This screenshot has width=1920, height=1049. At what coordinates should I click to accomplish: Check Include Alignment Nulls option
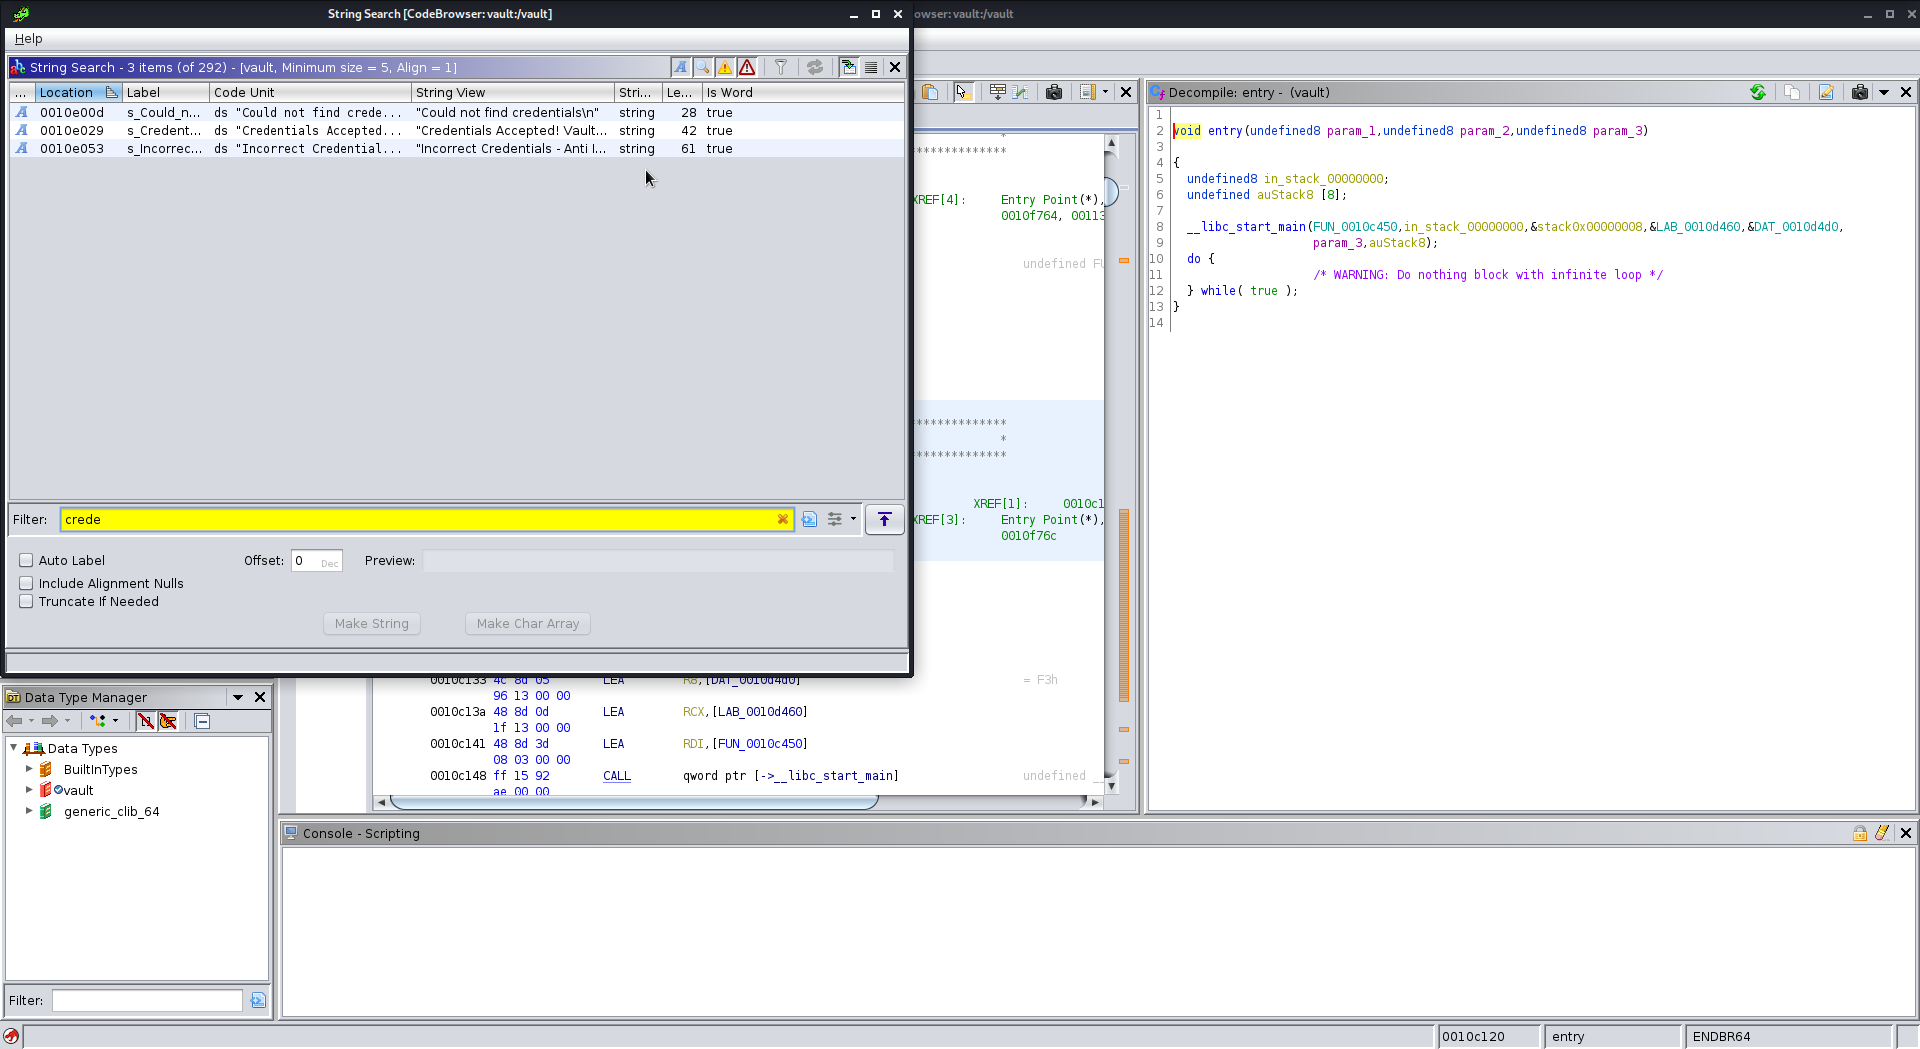(x=27, y=584)
